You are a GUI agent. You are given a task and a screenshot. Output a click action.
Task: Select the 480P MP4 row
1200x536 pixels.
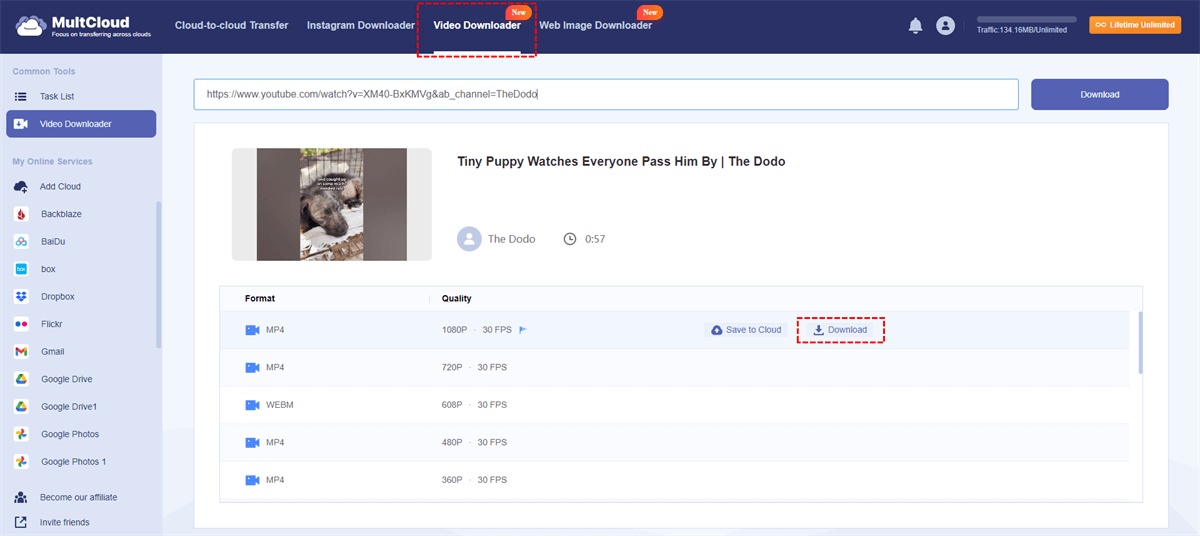point(675,442)
